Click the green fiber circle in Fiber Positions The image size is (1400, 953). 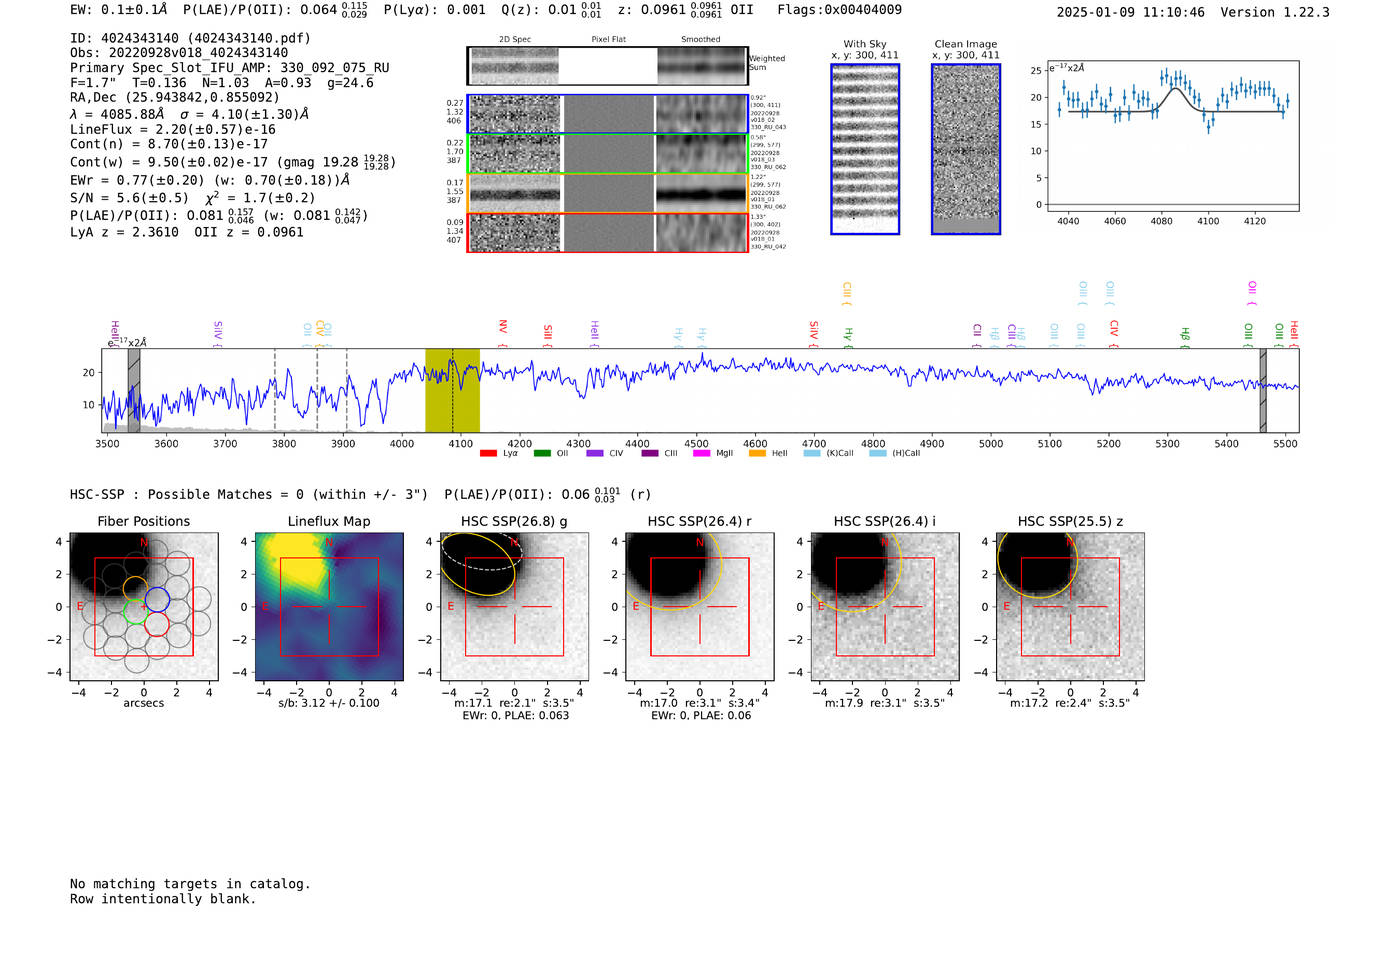[135, 612]
